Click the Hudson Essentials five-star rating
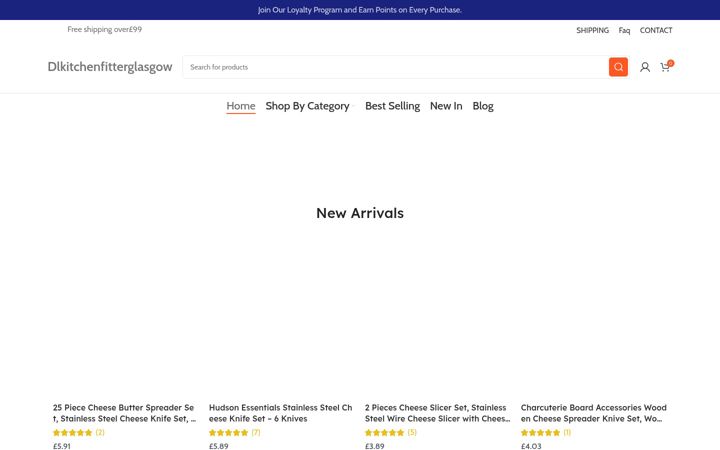Image resolution: width=720 pixels, height=450 pixels. point(228,433)
